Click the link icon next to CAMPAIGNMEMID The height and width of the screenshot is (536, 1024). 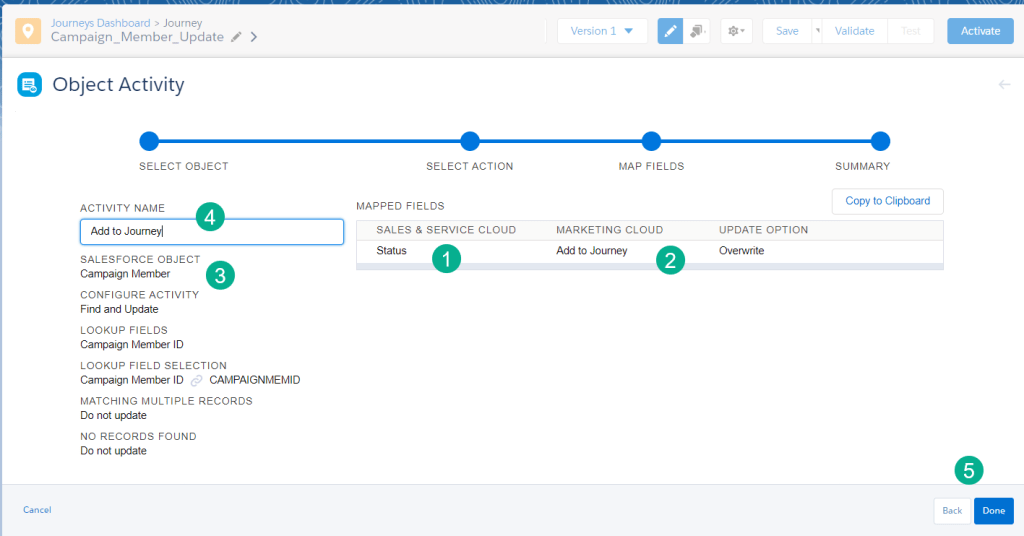[x=196, y=381]
